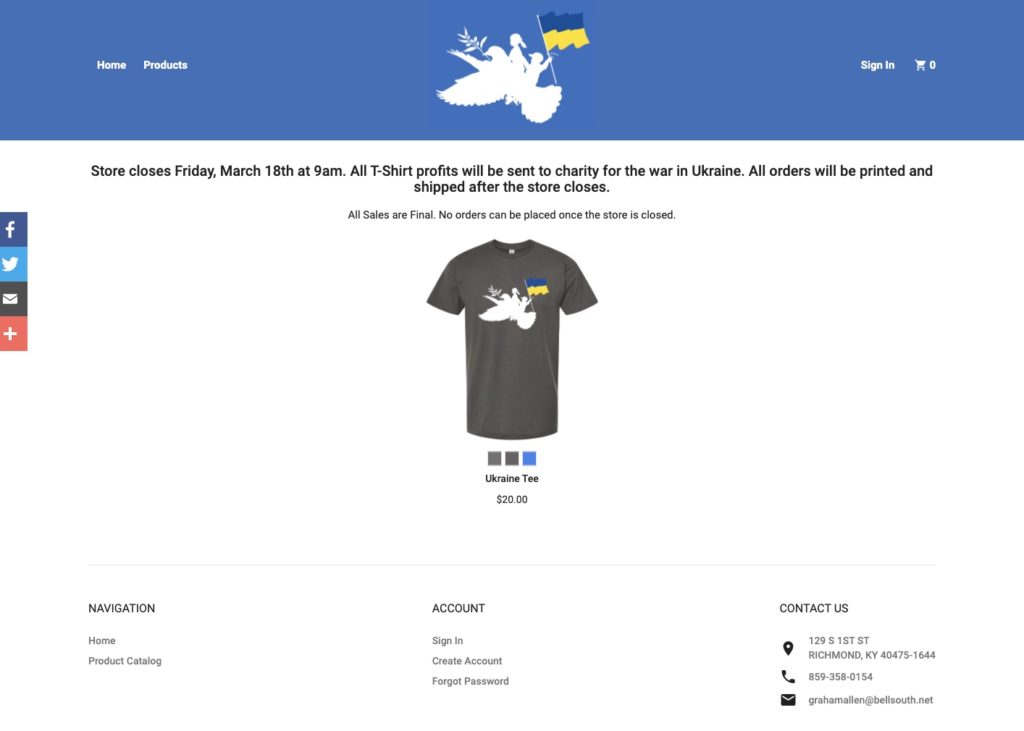Sign In from the top header
Viewport: 1024px width, 731px height.
coord(877,65)
